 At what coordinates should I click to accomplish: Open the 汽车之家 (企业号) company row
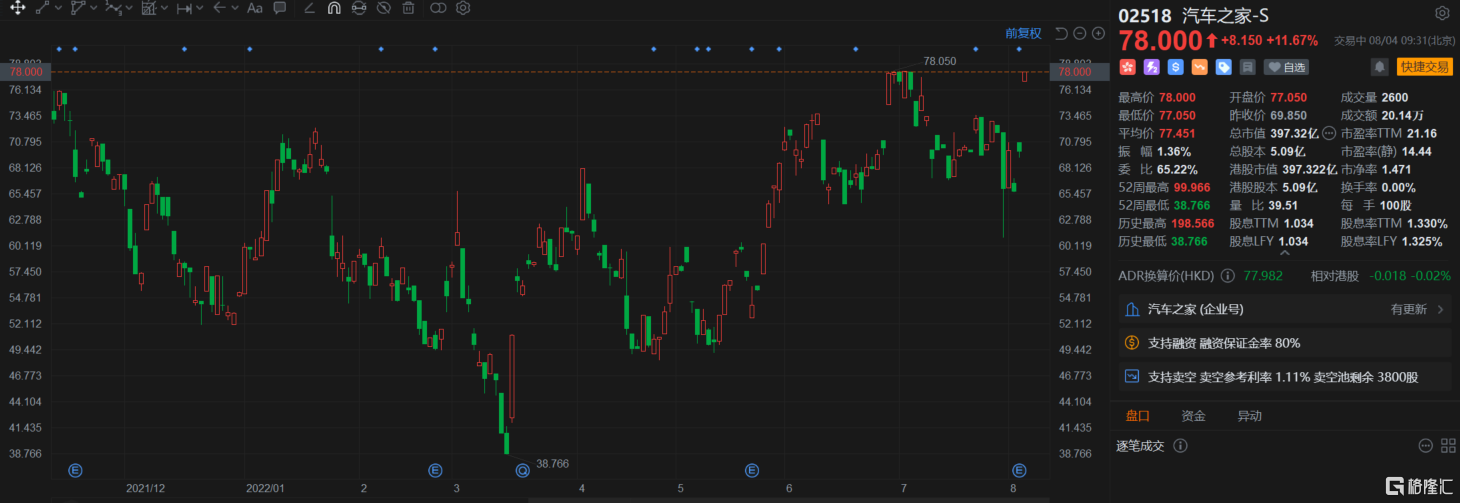click(1285, 309)
